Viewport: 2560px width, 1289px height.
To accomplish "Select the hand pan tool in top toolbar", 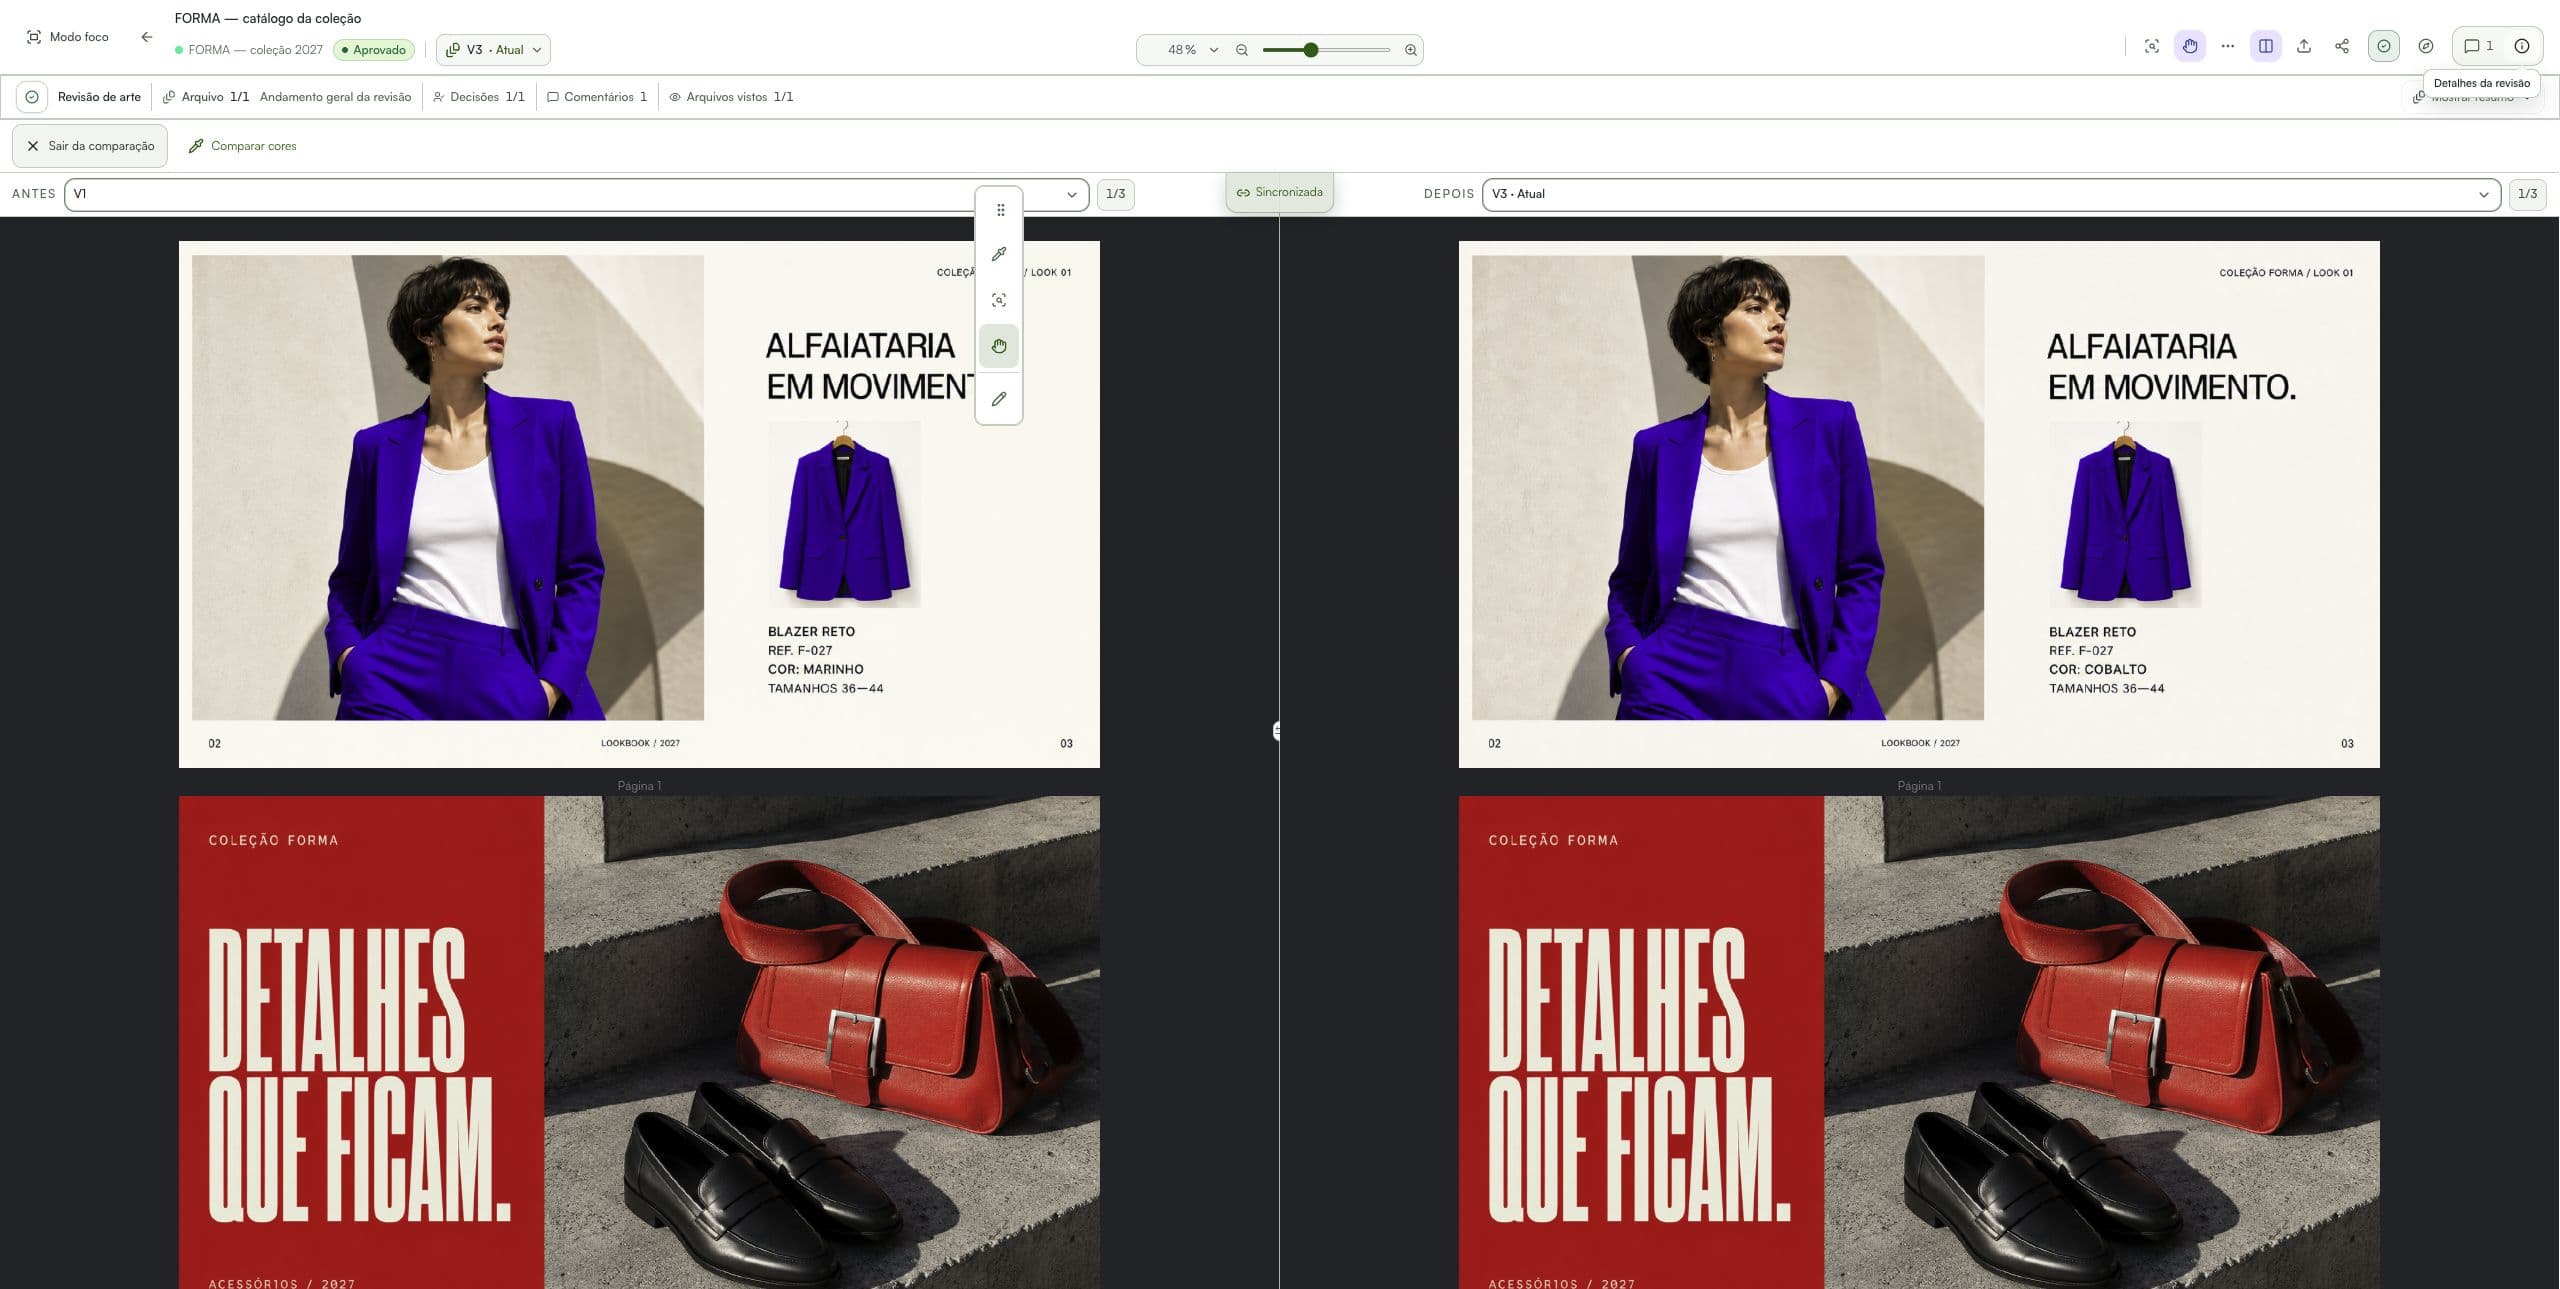I will pyautogui.click(x=2190, y=46).
